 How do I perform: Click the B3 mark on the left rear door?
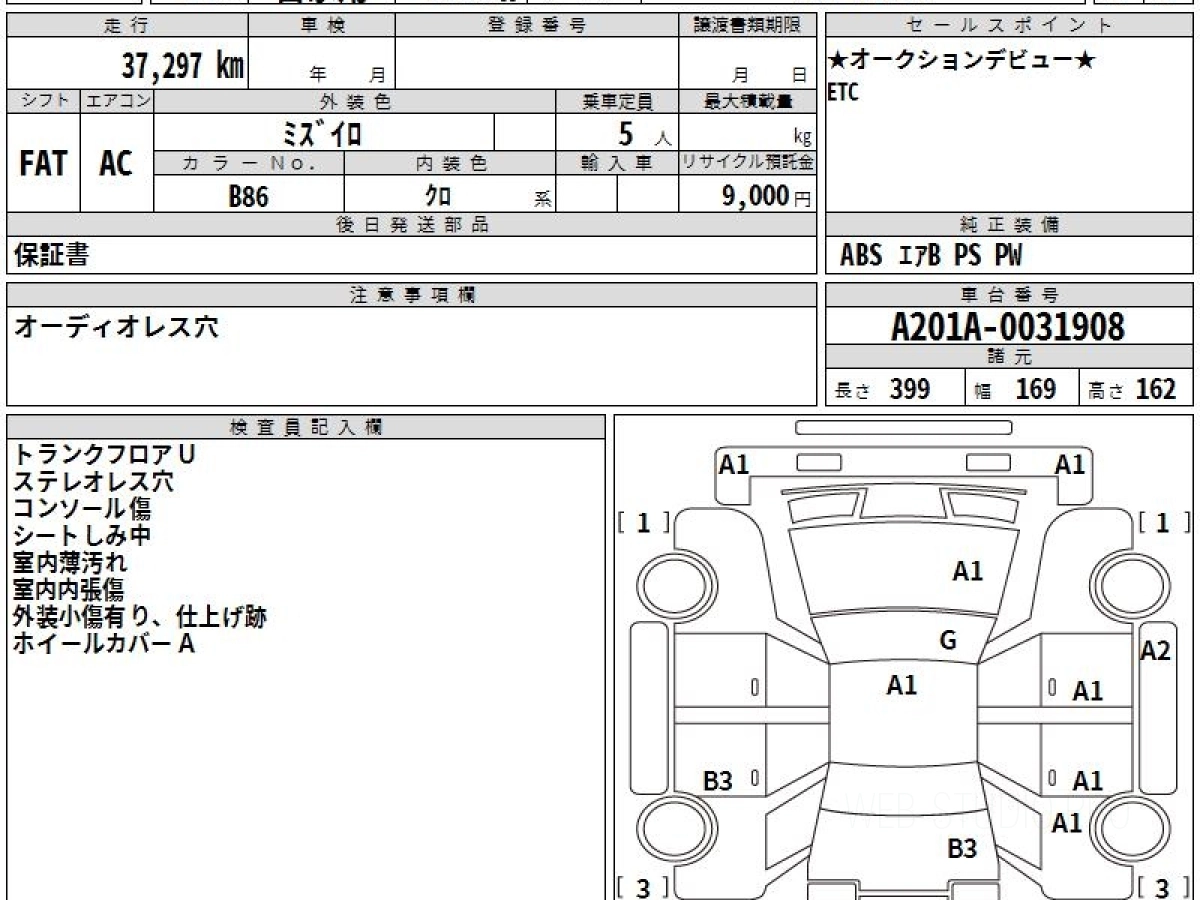(718, 781)
